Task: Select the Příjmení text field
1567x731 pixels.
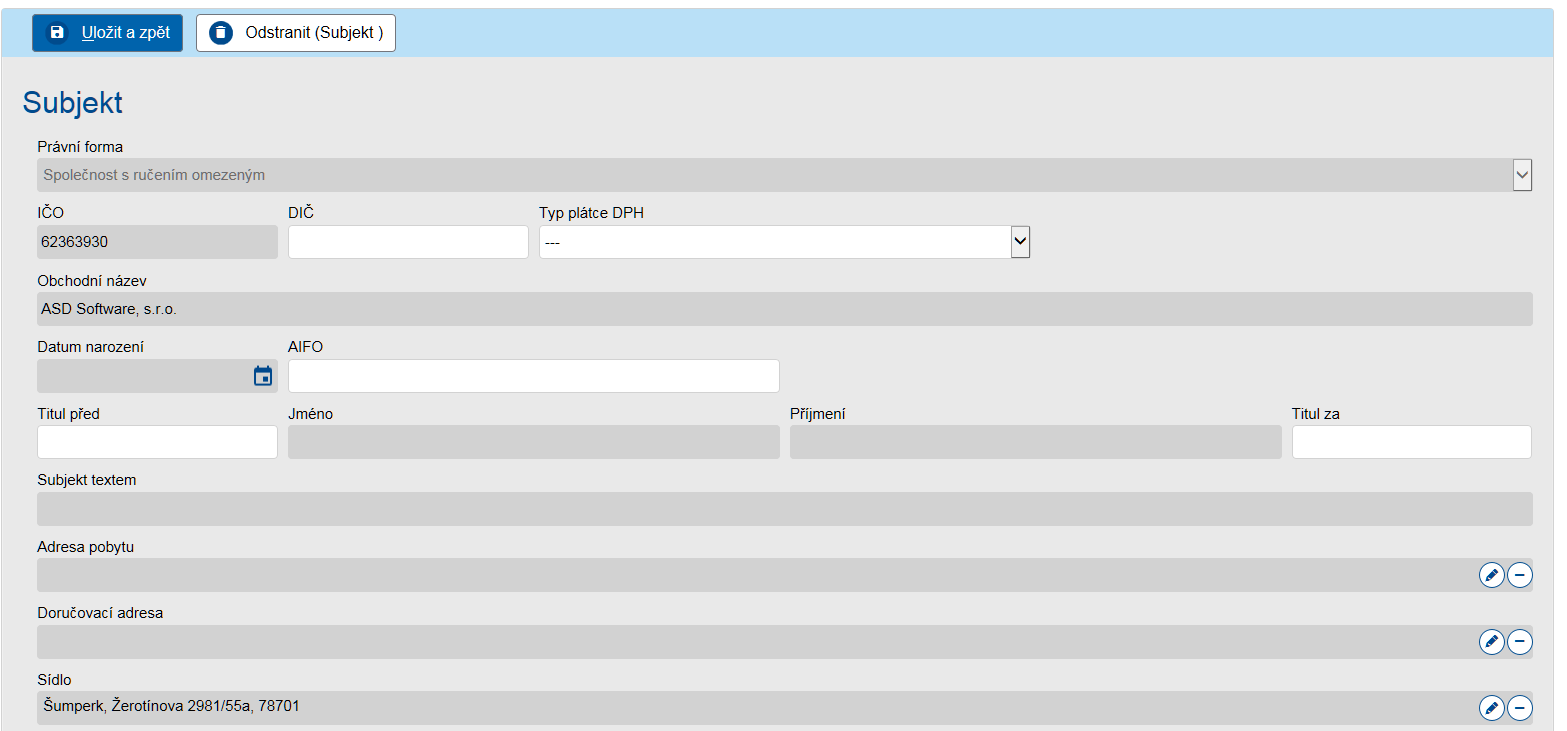Action: point(1035,442)
